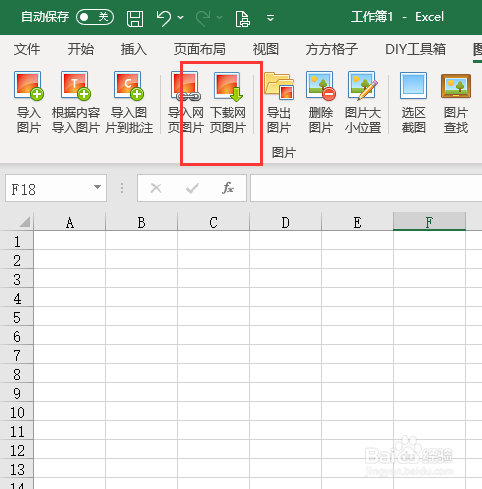Select column A header
This screenshot has width=482, height=489.
pyautogui.click(x=69, y=221)
